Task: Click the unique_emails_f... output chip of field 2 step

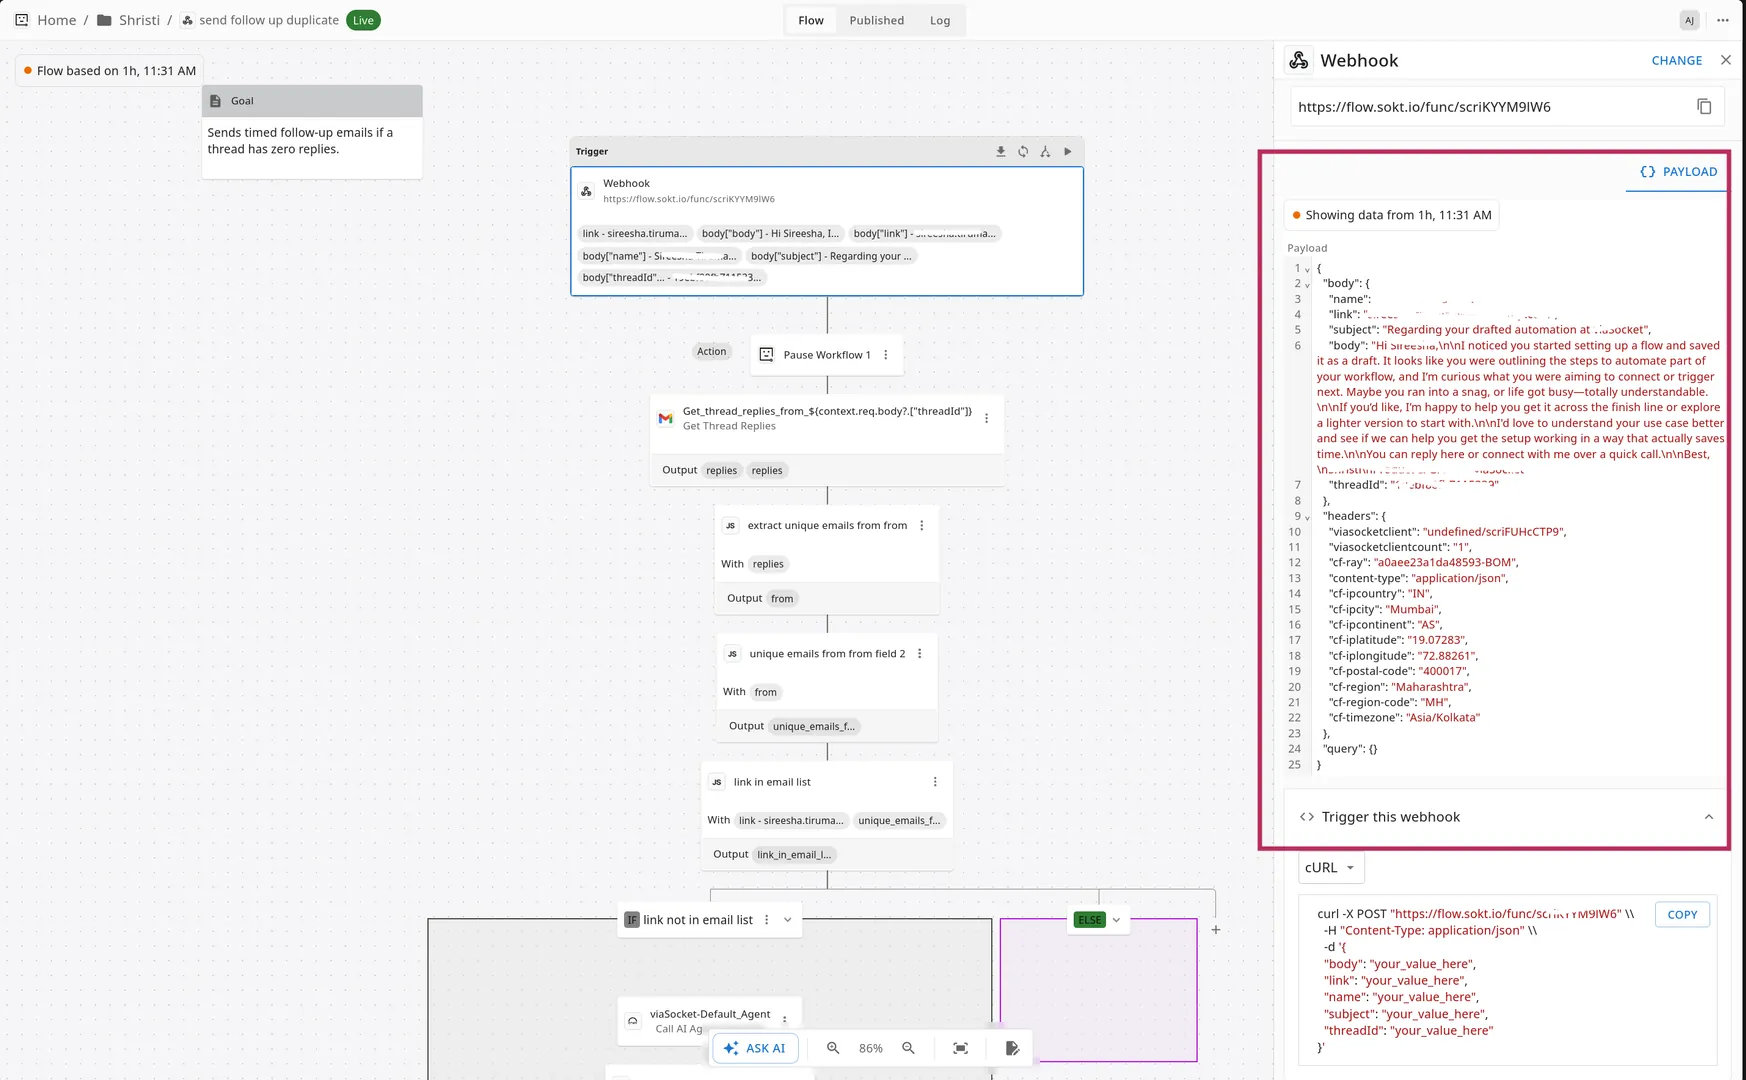Action: pyautogui.click(x=814, y=727)
